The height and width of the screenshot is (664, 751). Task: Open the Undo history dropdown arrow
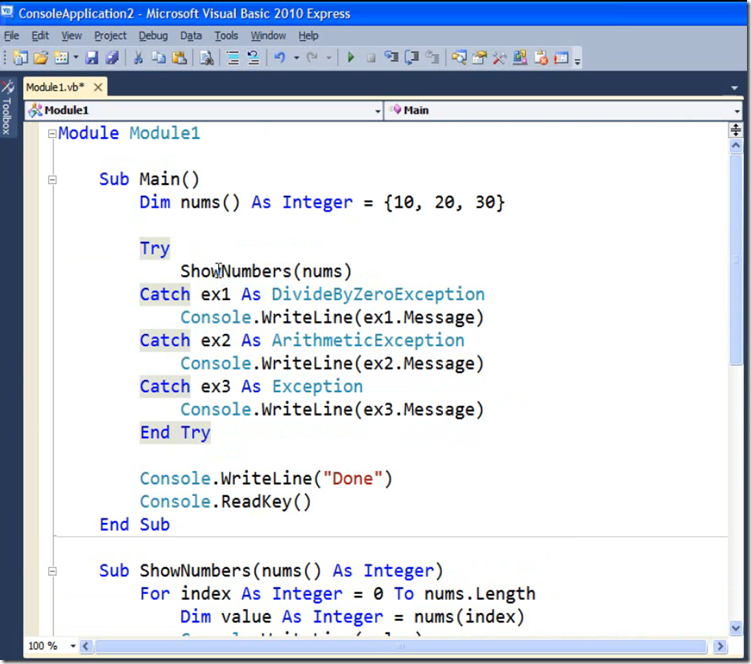(x=296, y=58)
